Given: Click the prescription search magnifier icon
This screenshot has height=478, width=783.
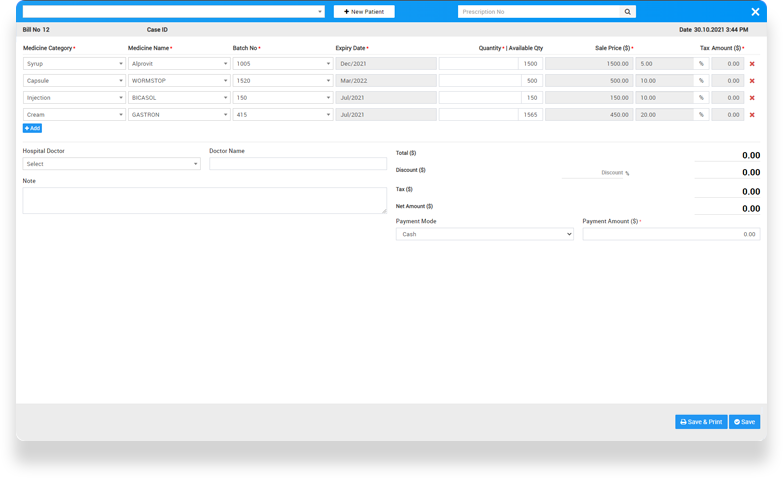Looking at the screenshot, I should 628,12.
